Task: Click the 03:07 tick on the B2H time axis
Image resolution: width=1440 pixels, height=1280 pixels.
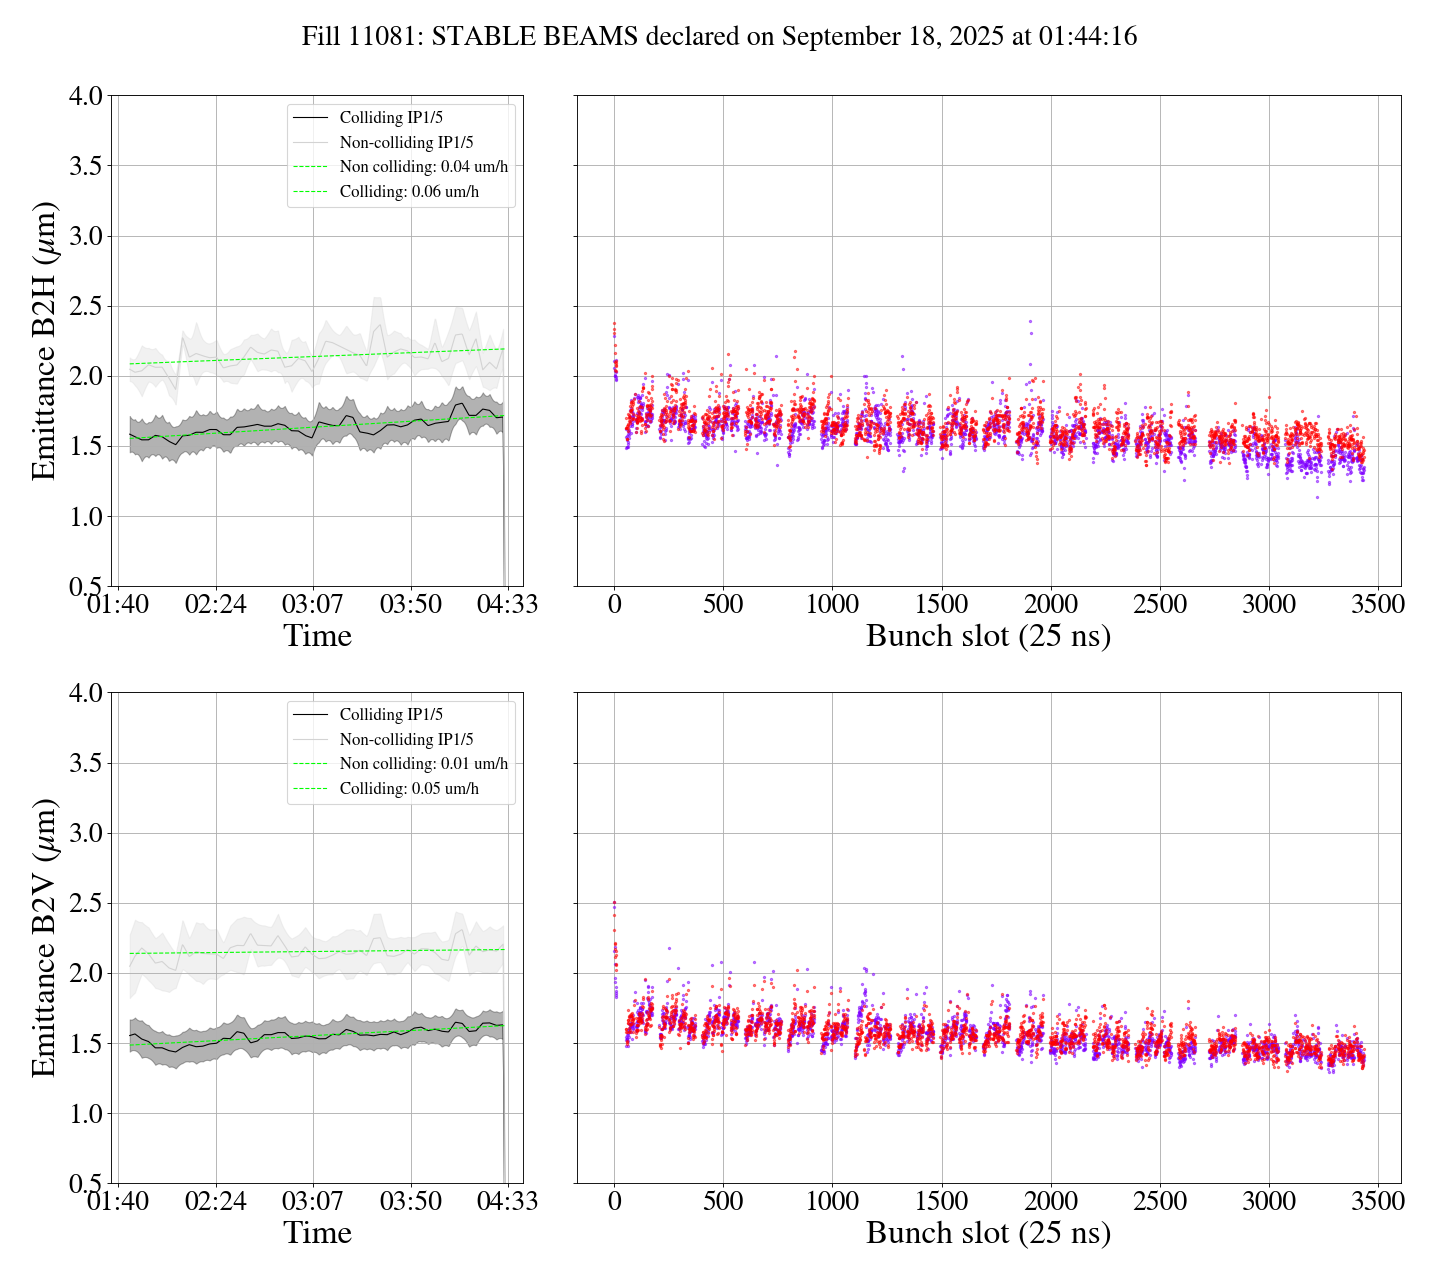Action: tap(313, 605)
